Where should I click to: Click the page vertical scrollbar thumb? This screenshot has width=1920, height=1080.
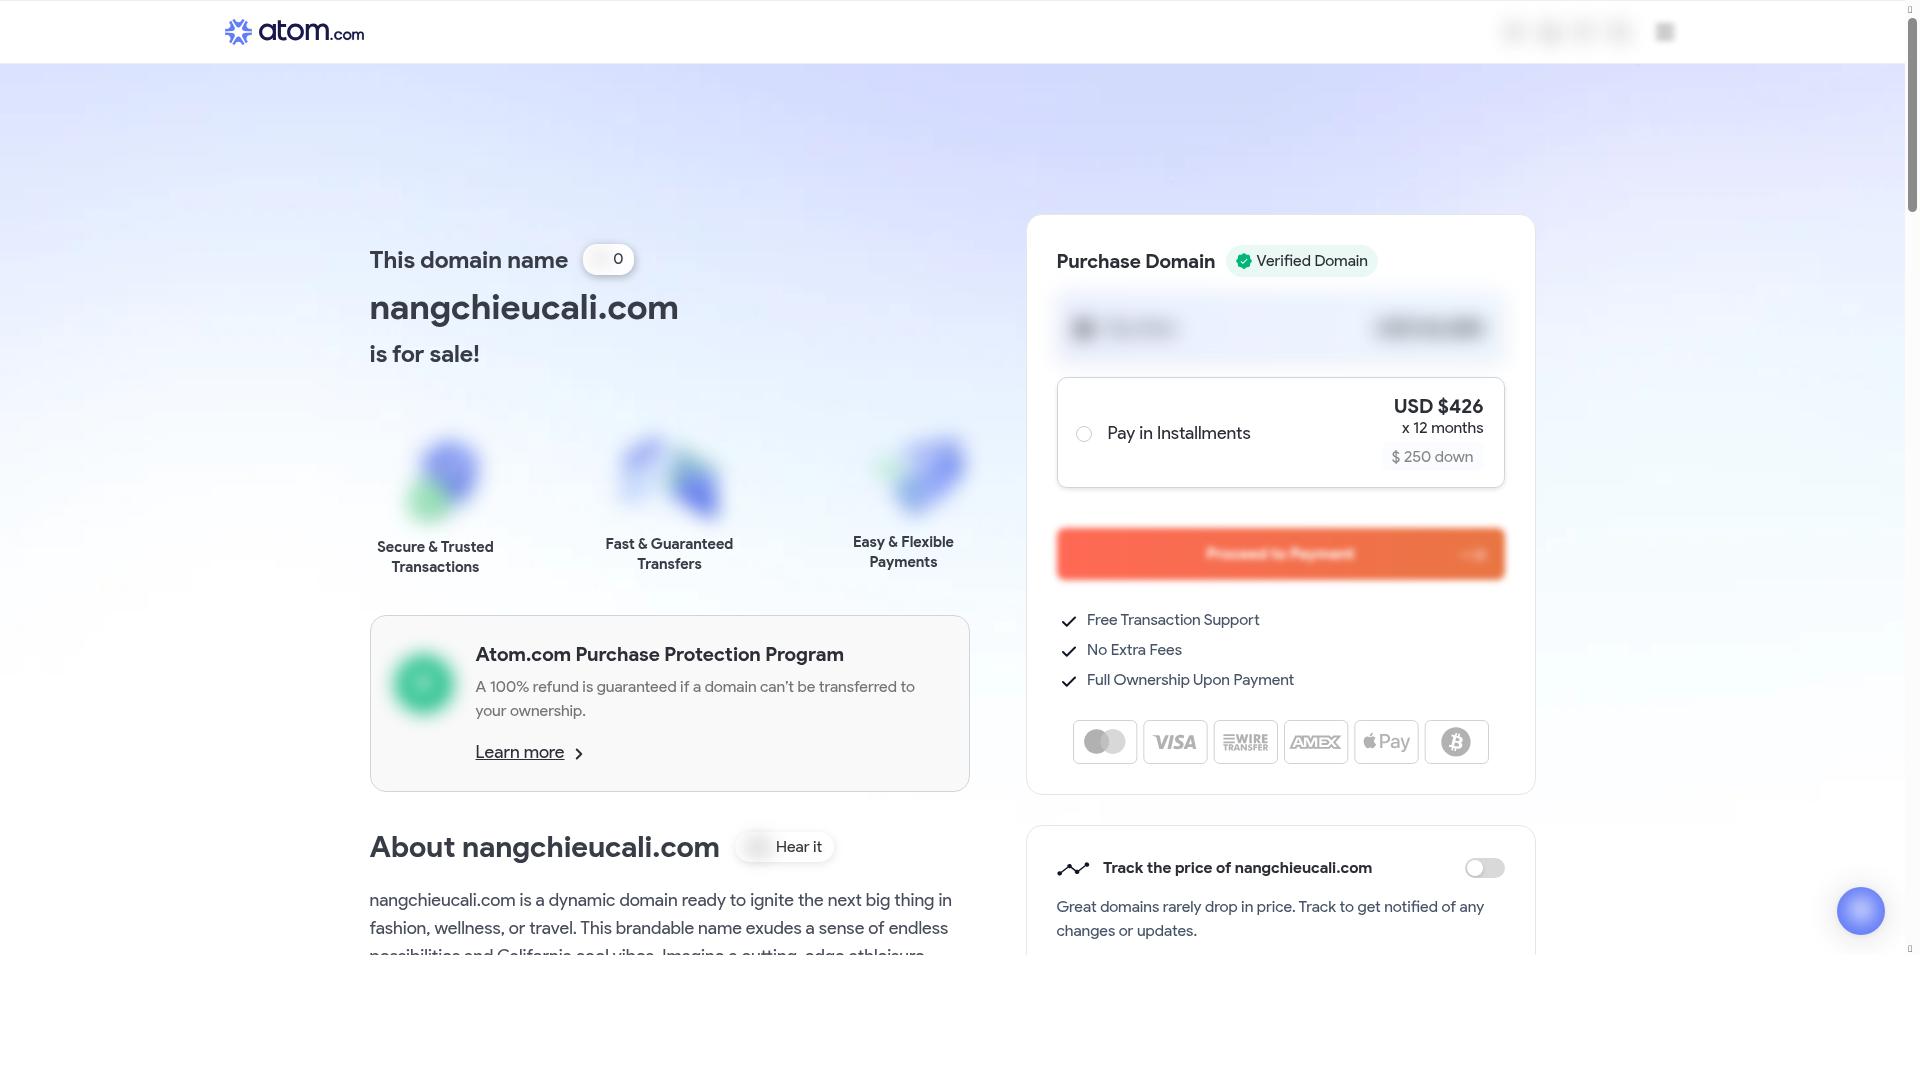click(1912, 110)
